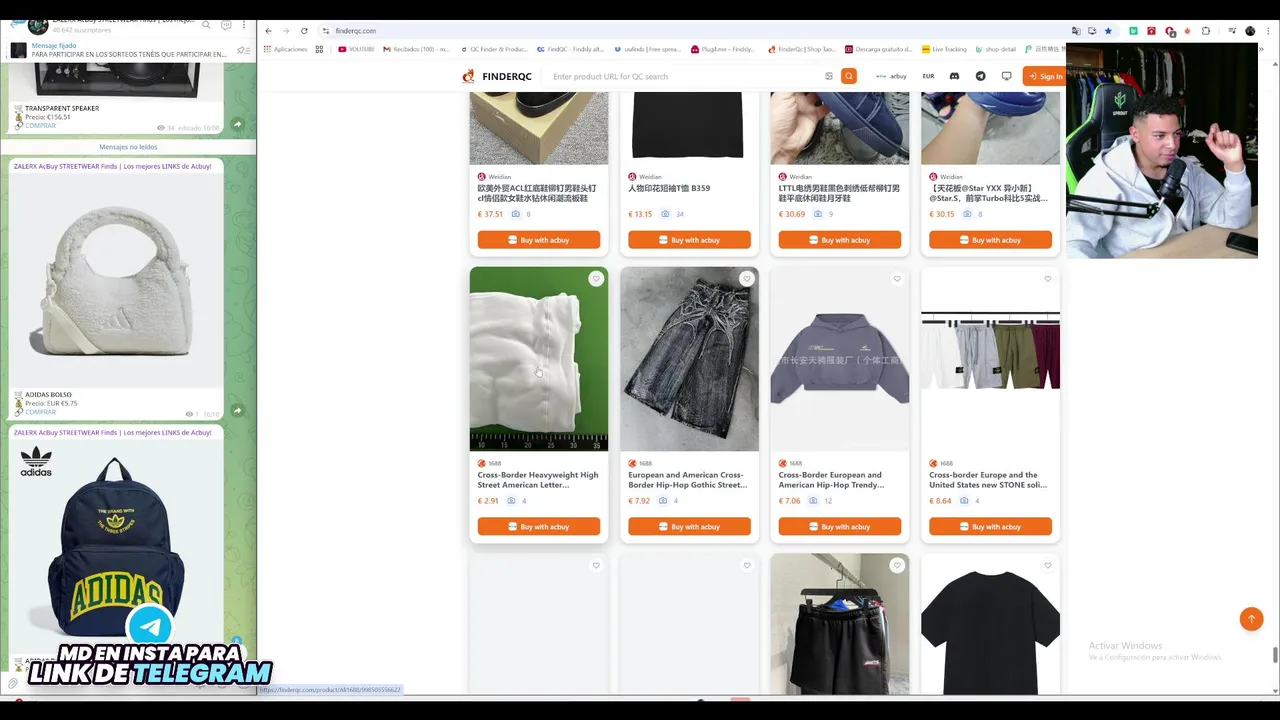Open the gothic hip-hop jeans thumbnail

pyautogui.click(x=689, y=359)
